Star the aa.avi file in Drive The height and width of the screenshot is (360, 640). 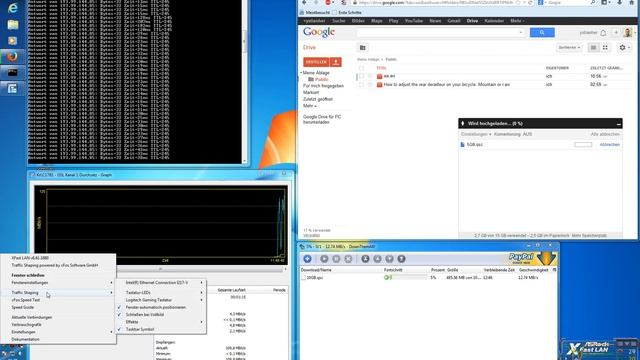pos(370,76)
